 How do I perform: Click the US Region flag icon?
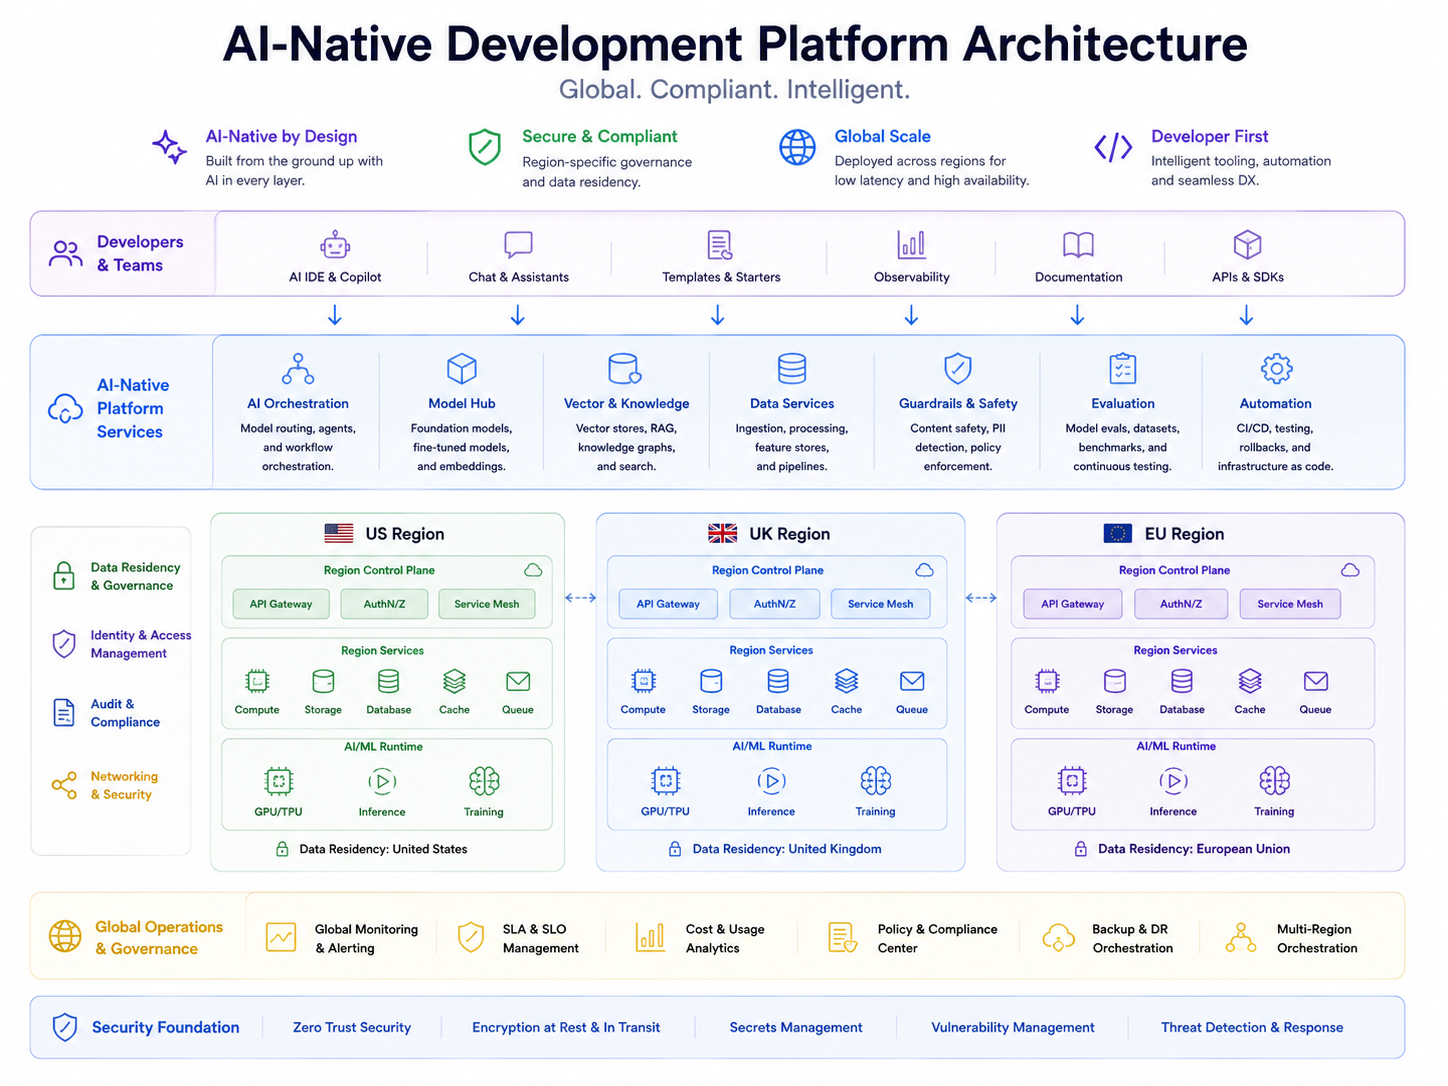click(339, 534)
